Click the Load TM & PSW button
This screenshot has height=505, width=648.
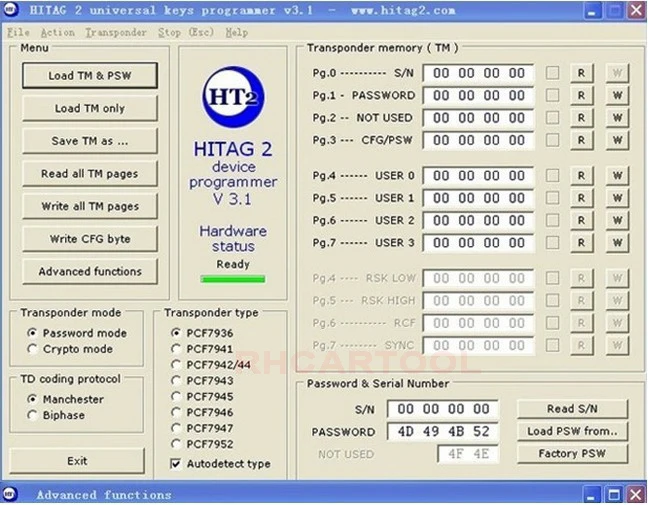tap(90, 76)
